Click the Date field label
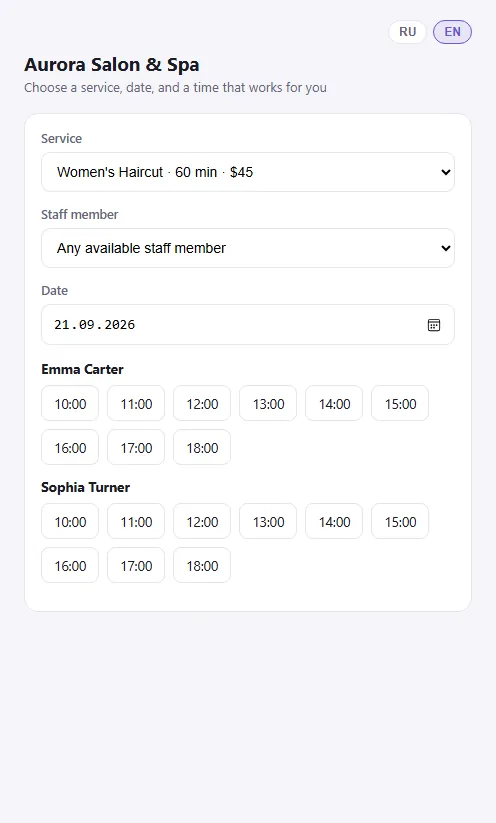Screen dimensions: 496x823 tap(55, 291)
